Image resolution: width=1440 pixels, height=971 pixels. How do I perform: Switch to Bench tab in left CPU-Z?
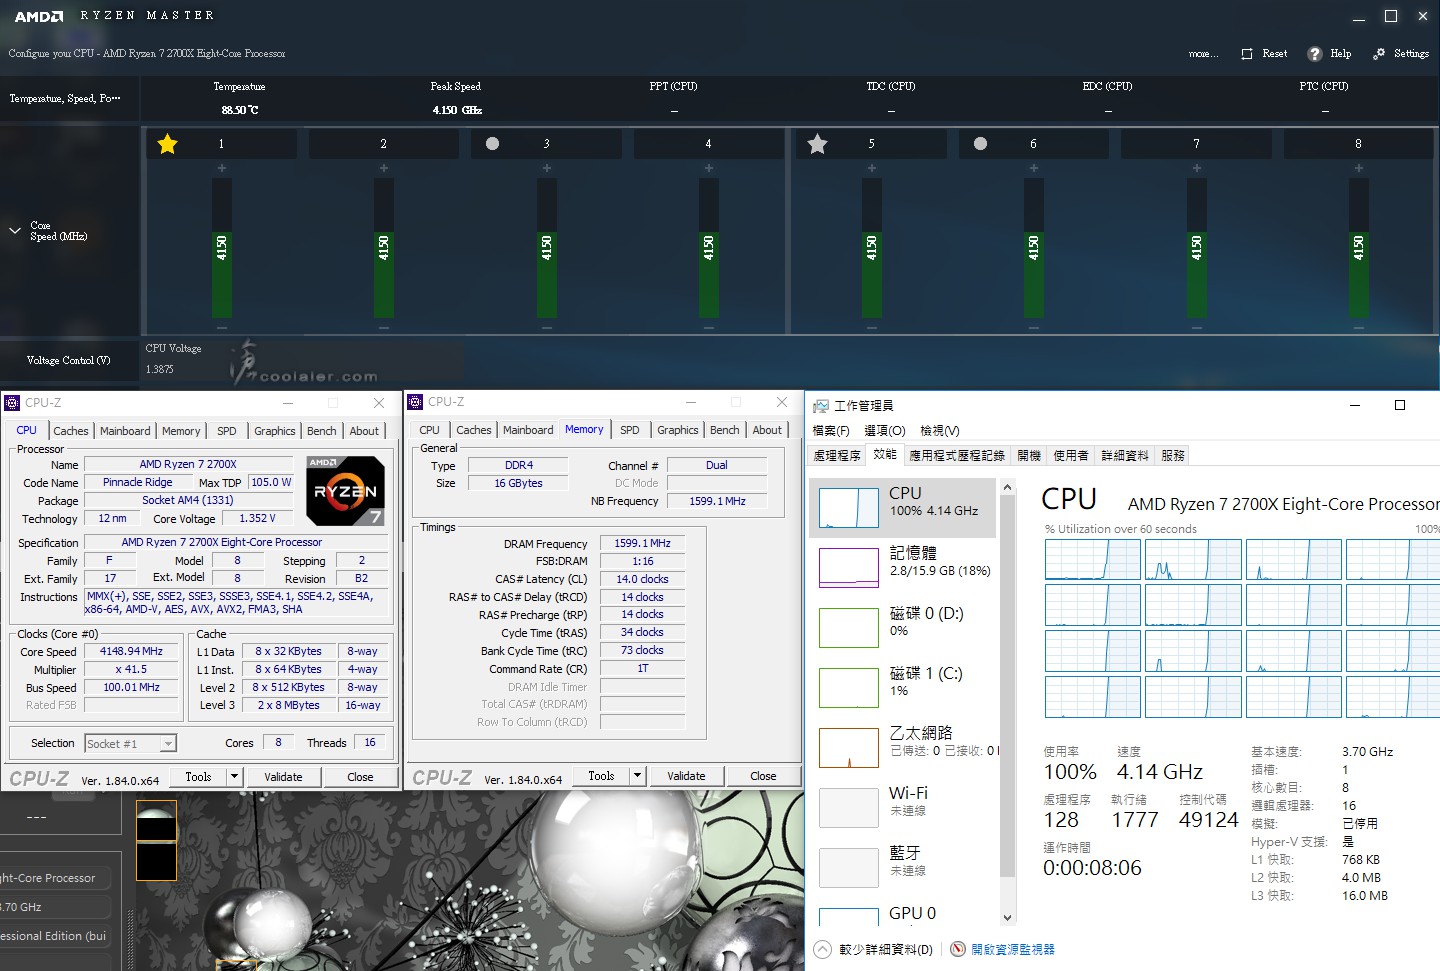(321, 431)
